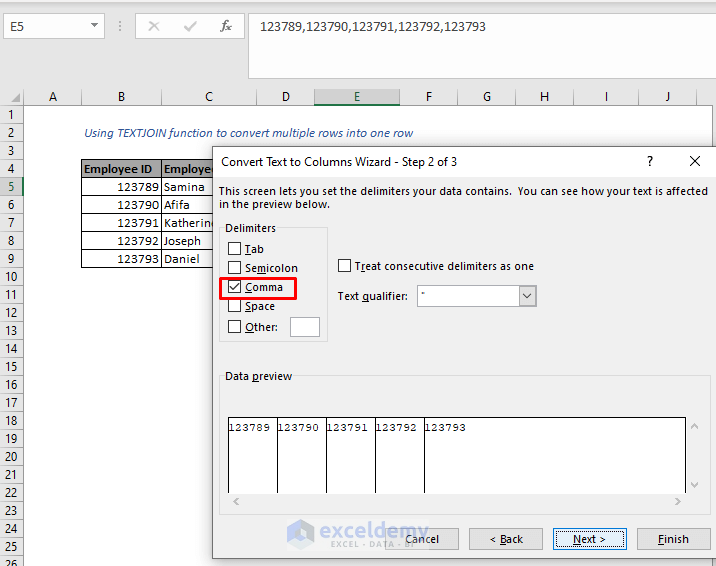The image size is (716, 566).
Task: Select preview column 123790
Action: pyautogui.click(x=302, y=455)
